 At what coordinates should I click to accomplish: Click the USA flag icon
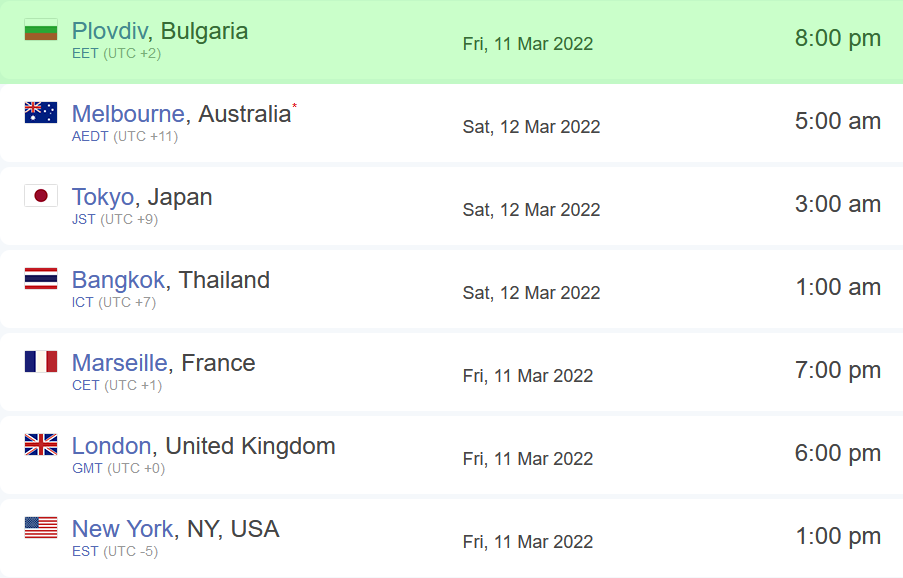(41, 528)
